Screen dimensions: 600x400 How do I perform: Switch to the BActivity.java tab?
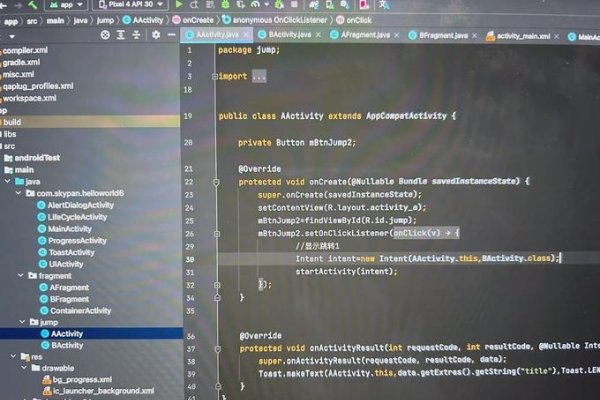tap(289, 35)
